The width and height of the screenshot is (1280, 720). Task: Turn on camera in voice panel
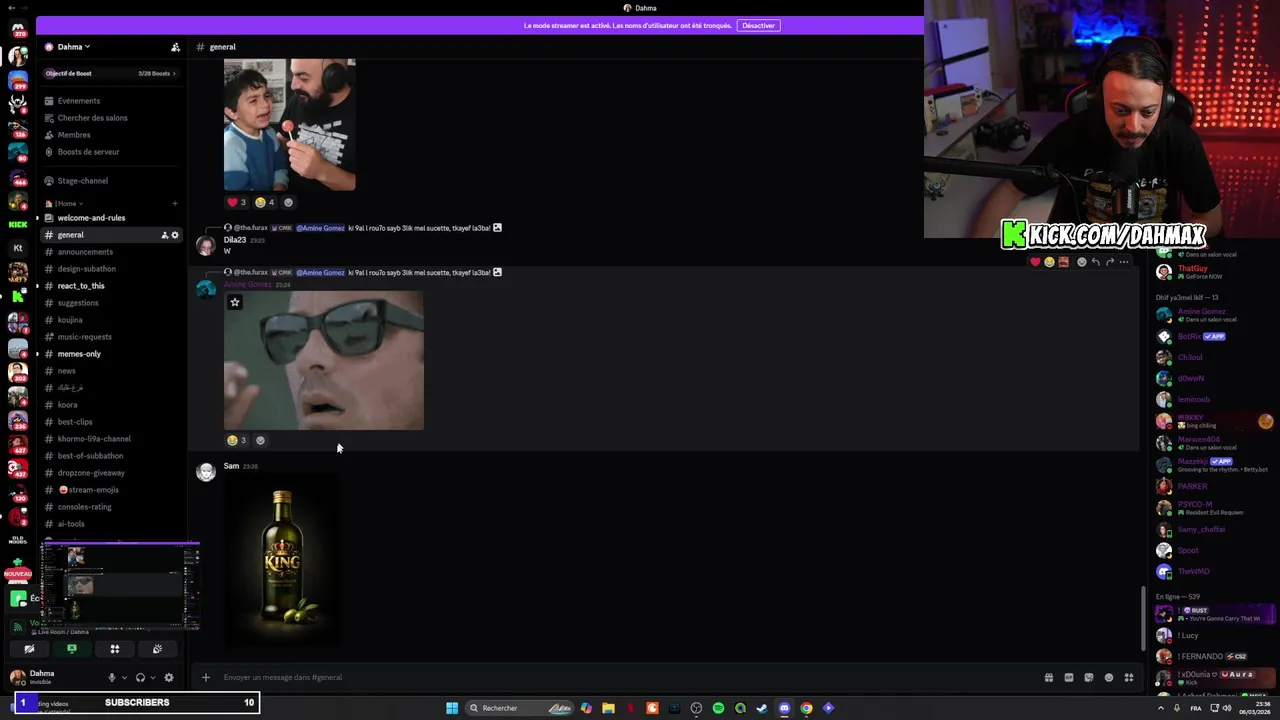(29, 649)
